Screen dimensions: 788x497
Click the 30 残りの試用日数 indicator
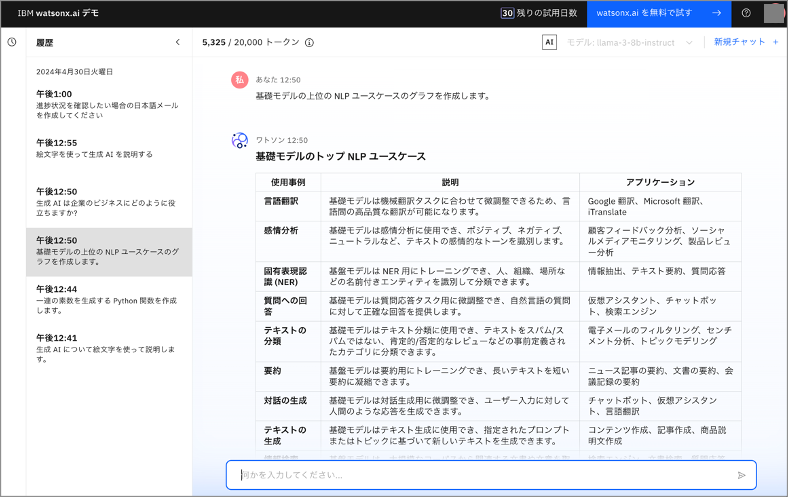(539, 13)
